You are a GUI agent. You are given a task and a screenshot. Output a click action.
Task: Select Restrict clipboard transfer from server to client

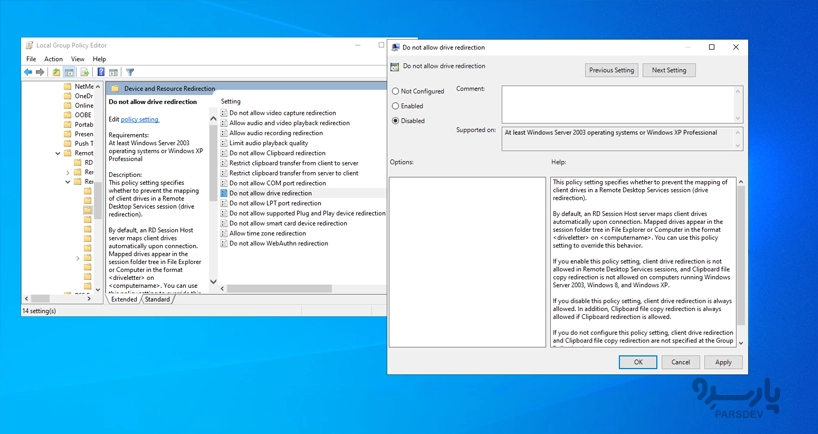pyautogui.click(x=294, y=173)
